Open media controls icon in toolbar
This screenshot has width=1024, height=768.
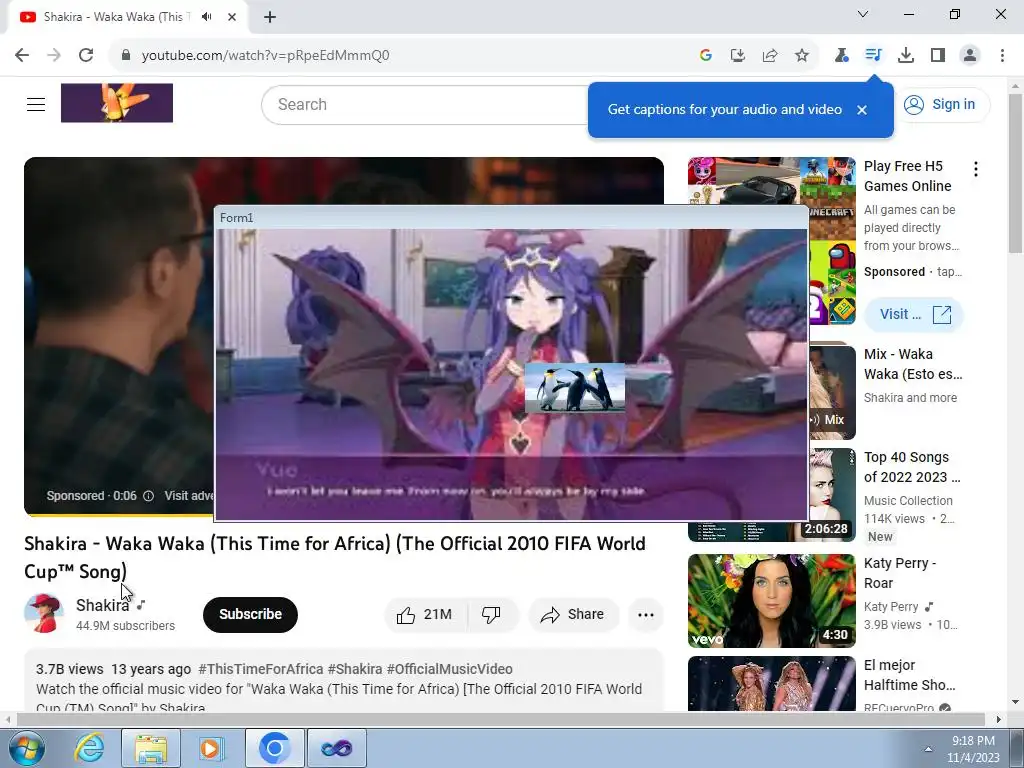[x=873, y=55]
